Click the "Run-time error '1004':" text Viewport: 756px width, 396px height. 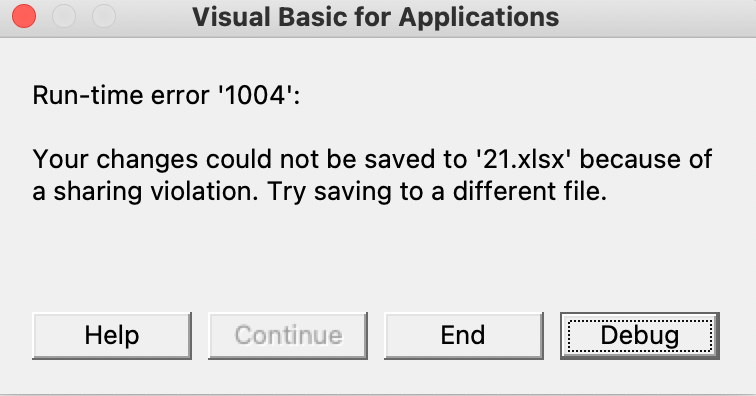[166, 95]
